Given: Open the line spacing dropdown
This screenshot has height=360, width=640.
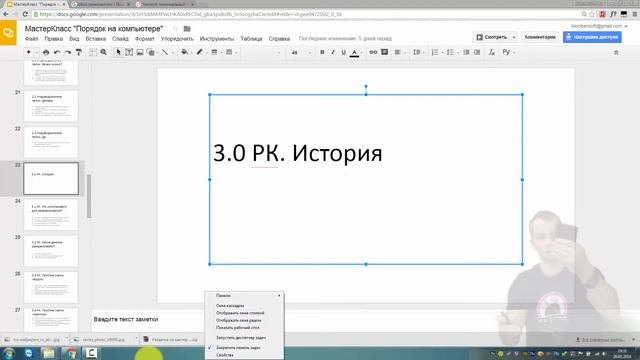Looking at the screenshot, I should pos(418,52).
